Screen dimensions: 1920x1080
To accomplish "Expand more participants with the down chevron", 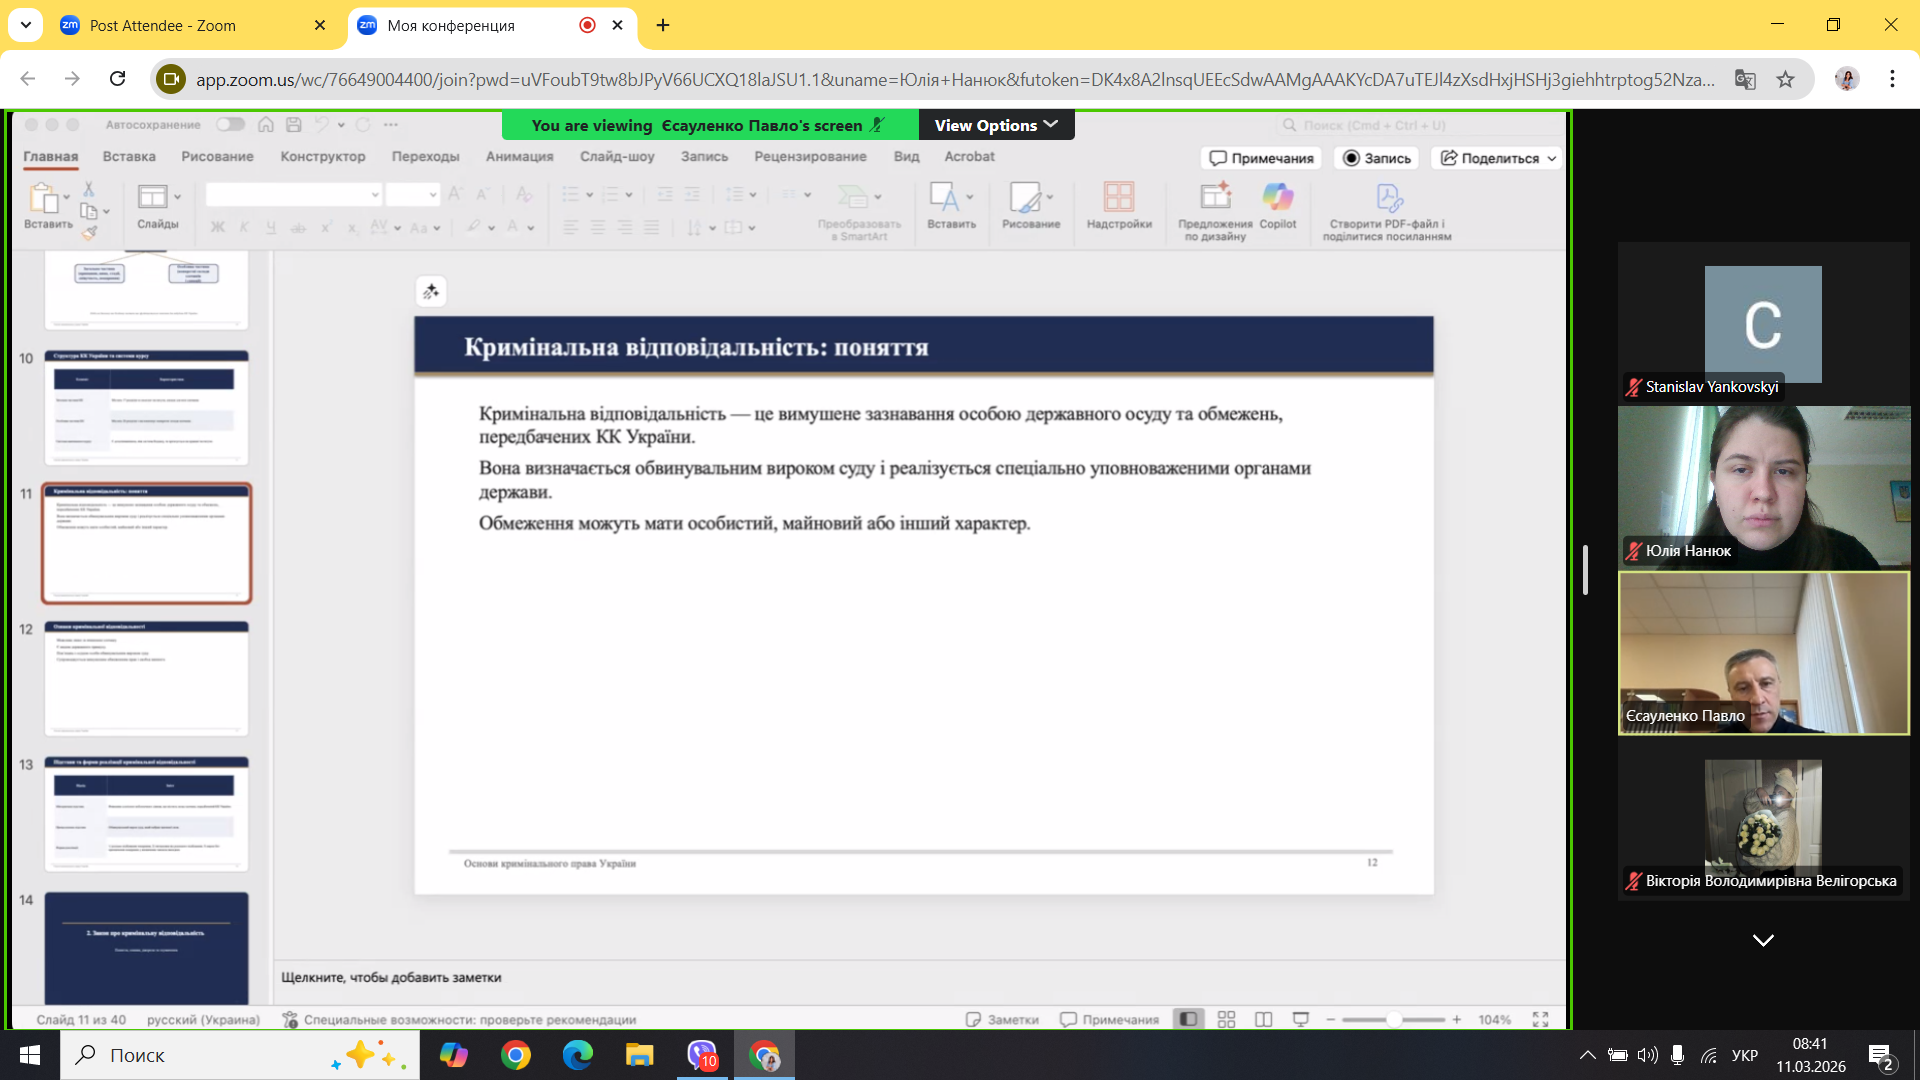I will [1763, 940].
